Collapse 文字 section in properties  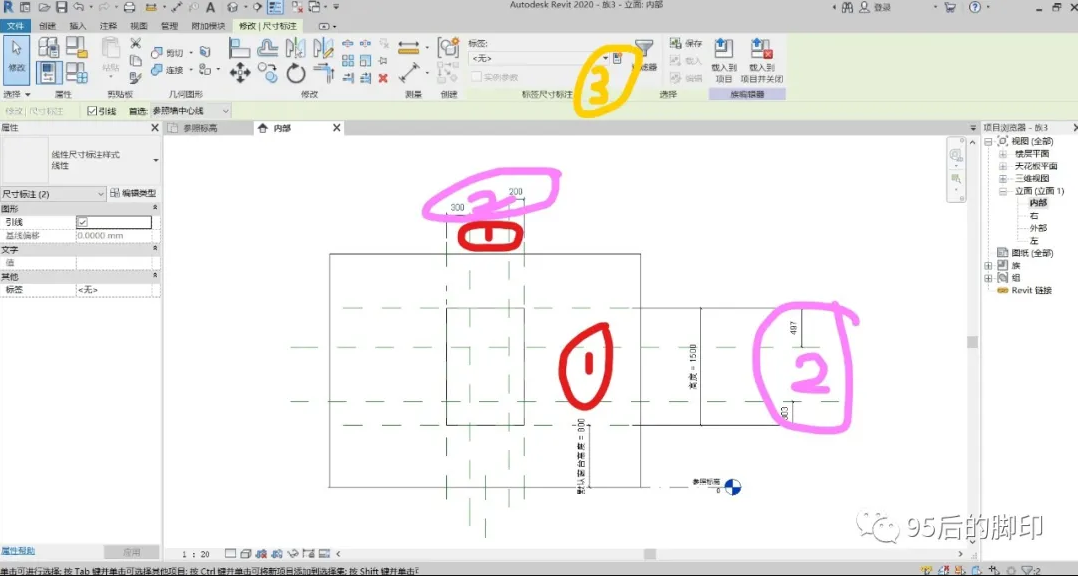(x=155, y=249)
